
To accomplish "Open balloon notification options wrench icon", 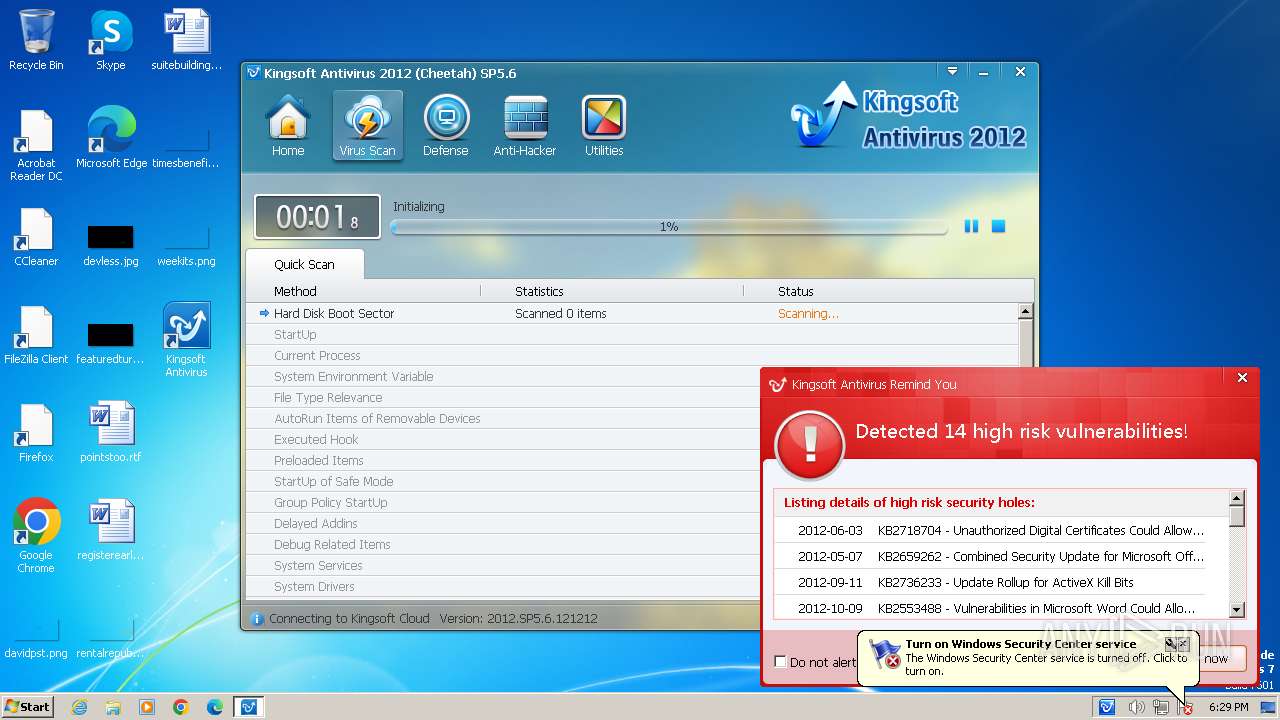I will coord(1170,644).
